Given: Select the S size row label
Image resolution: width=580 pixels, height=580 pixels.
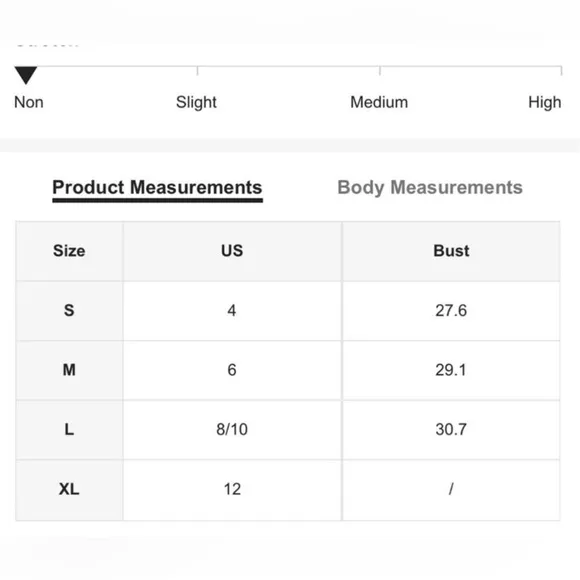Looking at the screenshot, I should coord(69,311).
